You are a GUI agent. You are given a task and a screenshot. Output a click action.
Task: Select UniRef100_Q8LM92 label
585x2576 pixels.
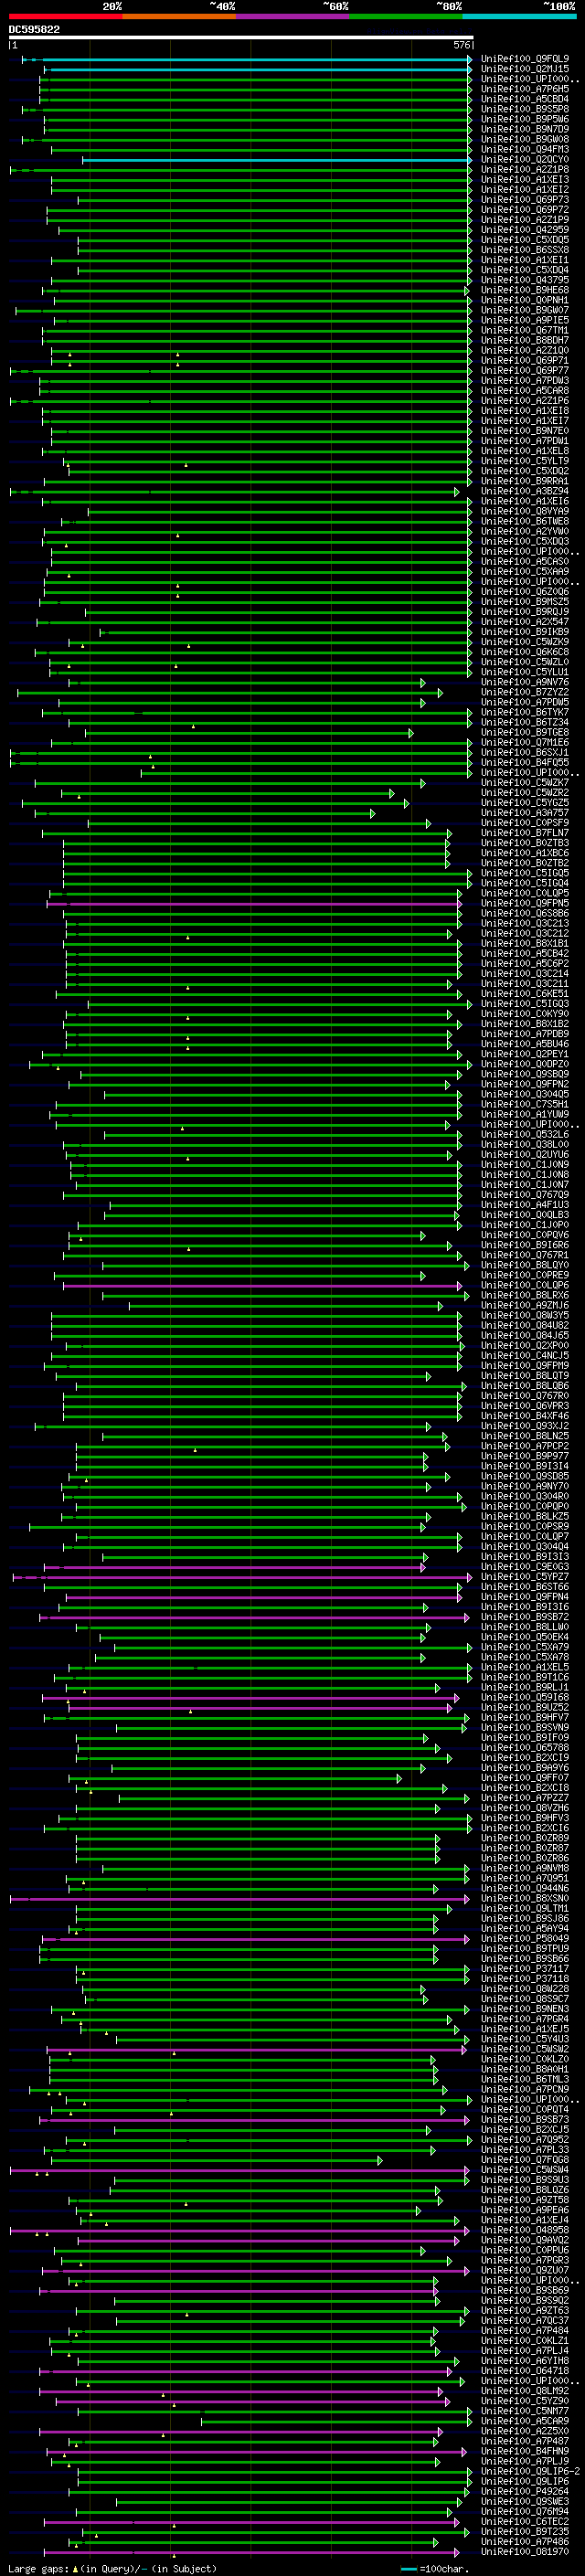(x=525, y=2390)
